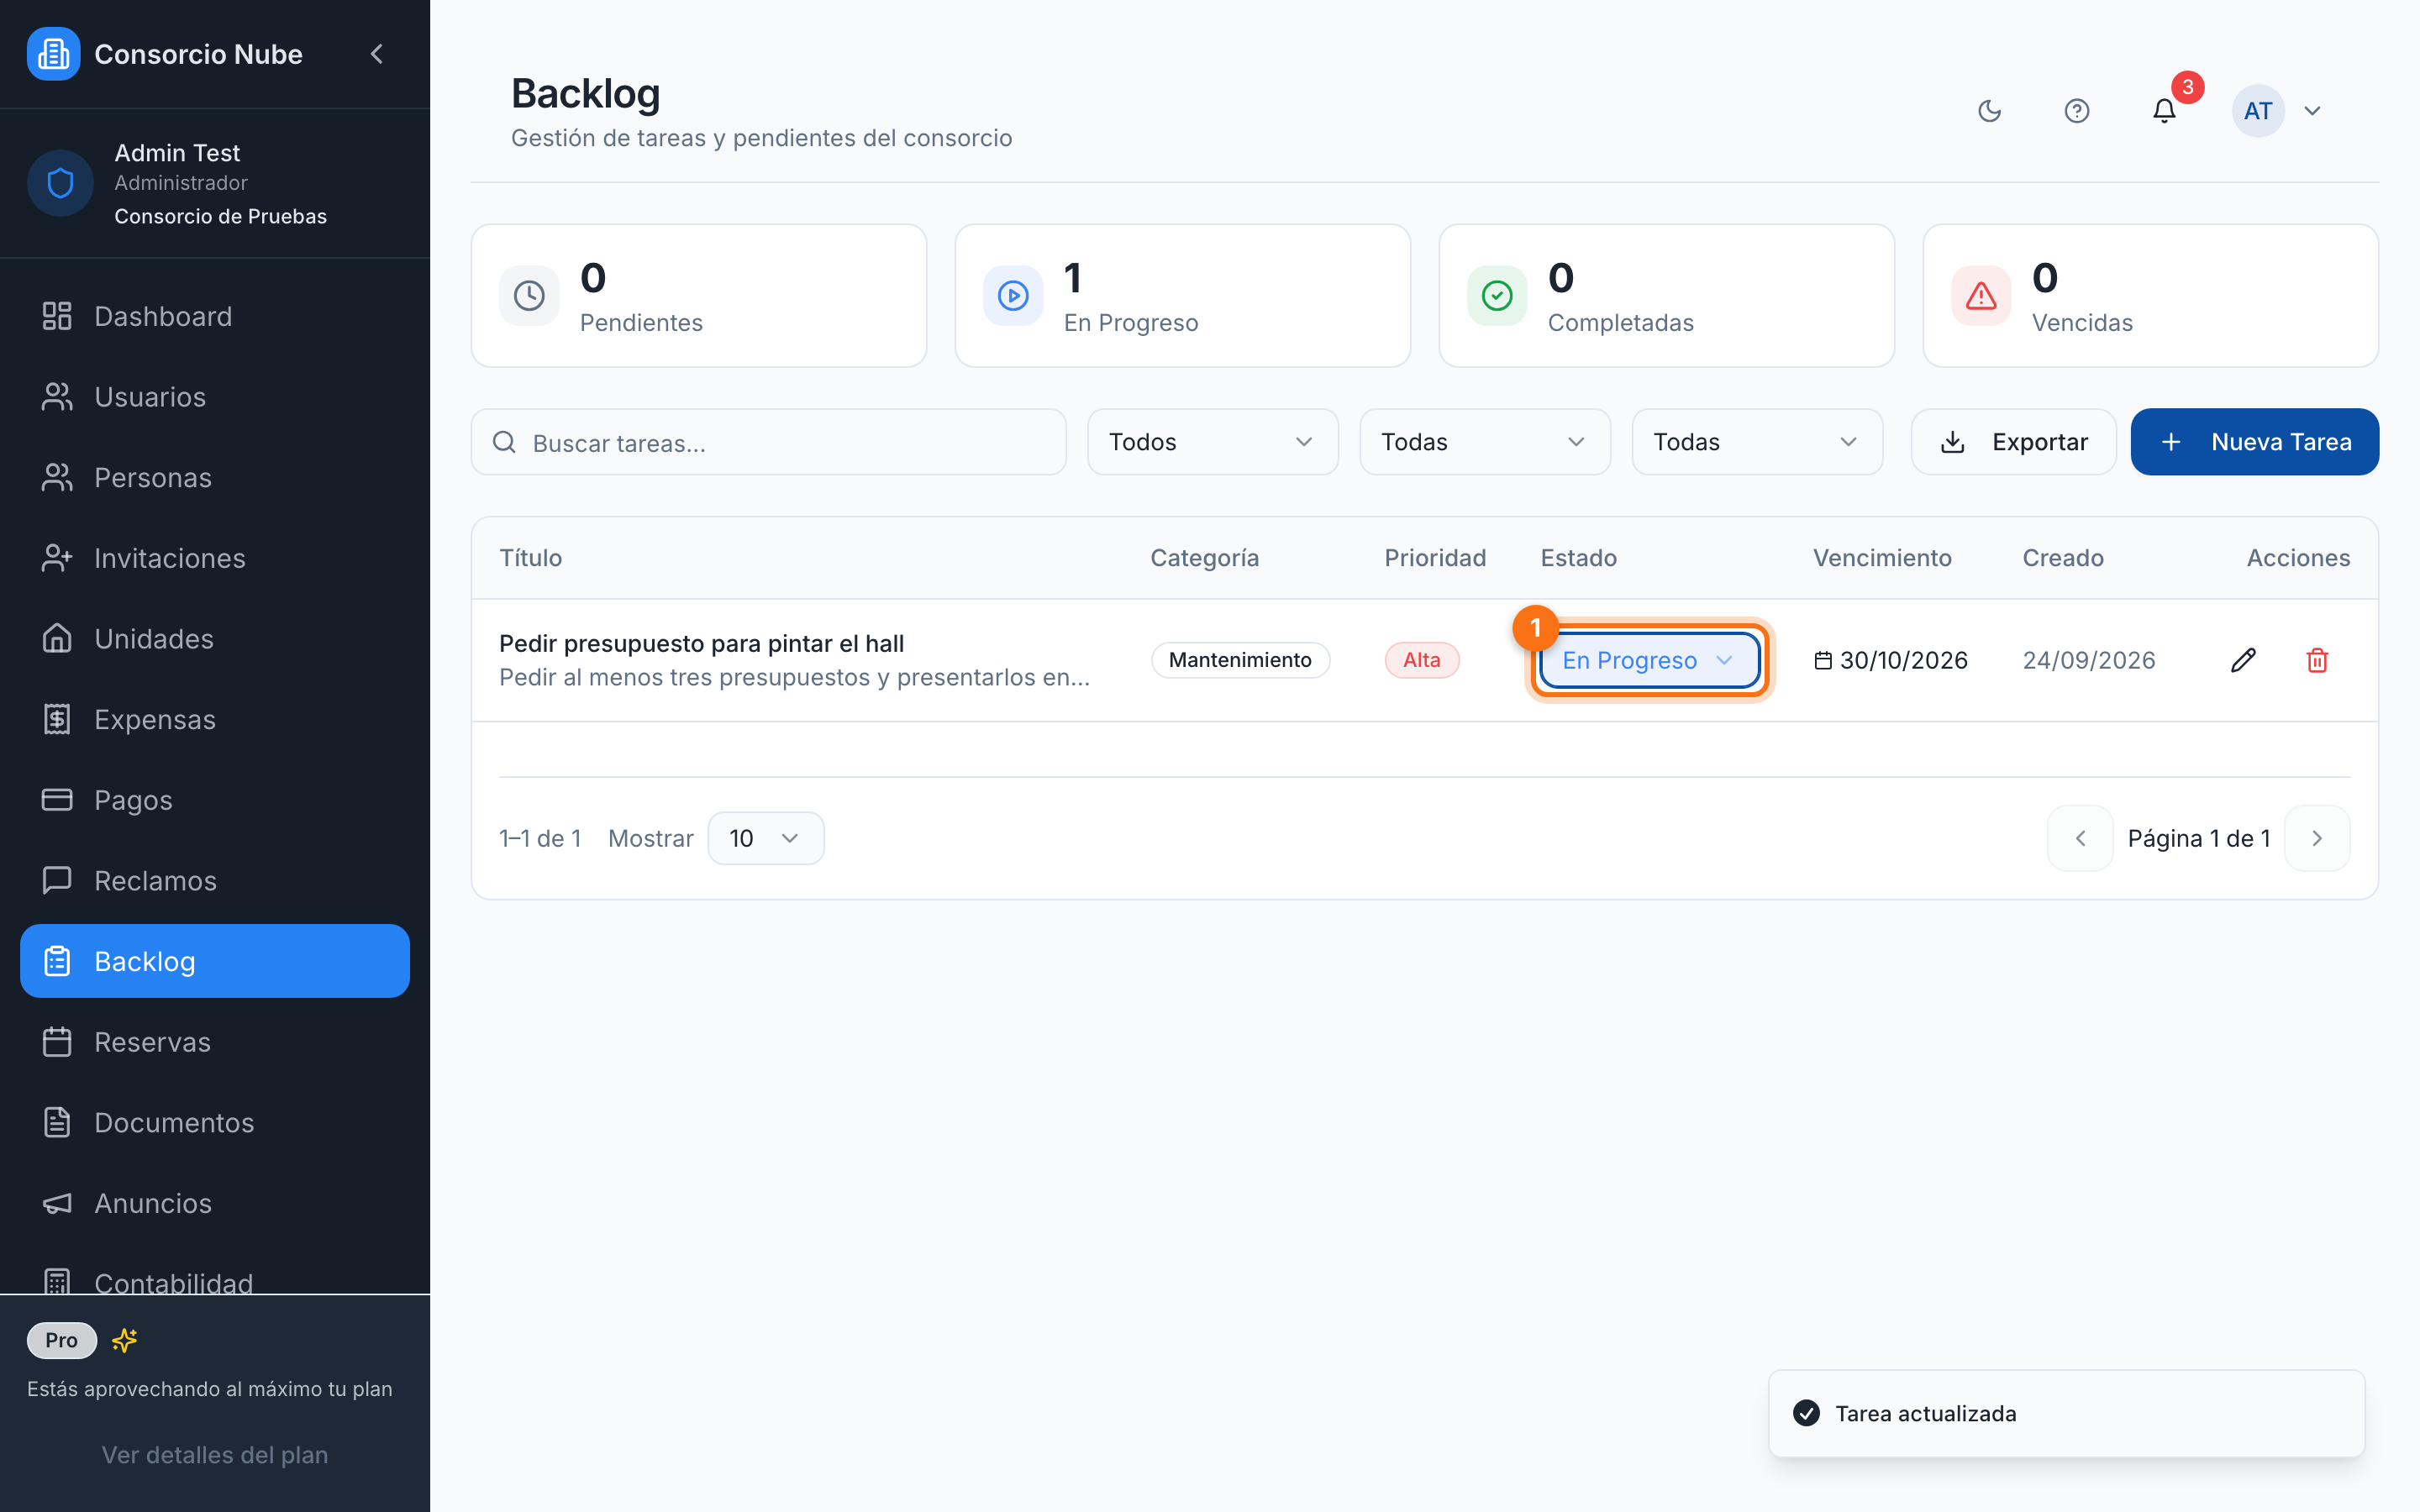Viewport: 2420px width, 1512px height.
Task: Go to Dashboard in the sidebar
Action: [215, 316]
